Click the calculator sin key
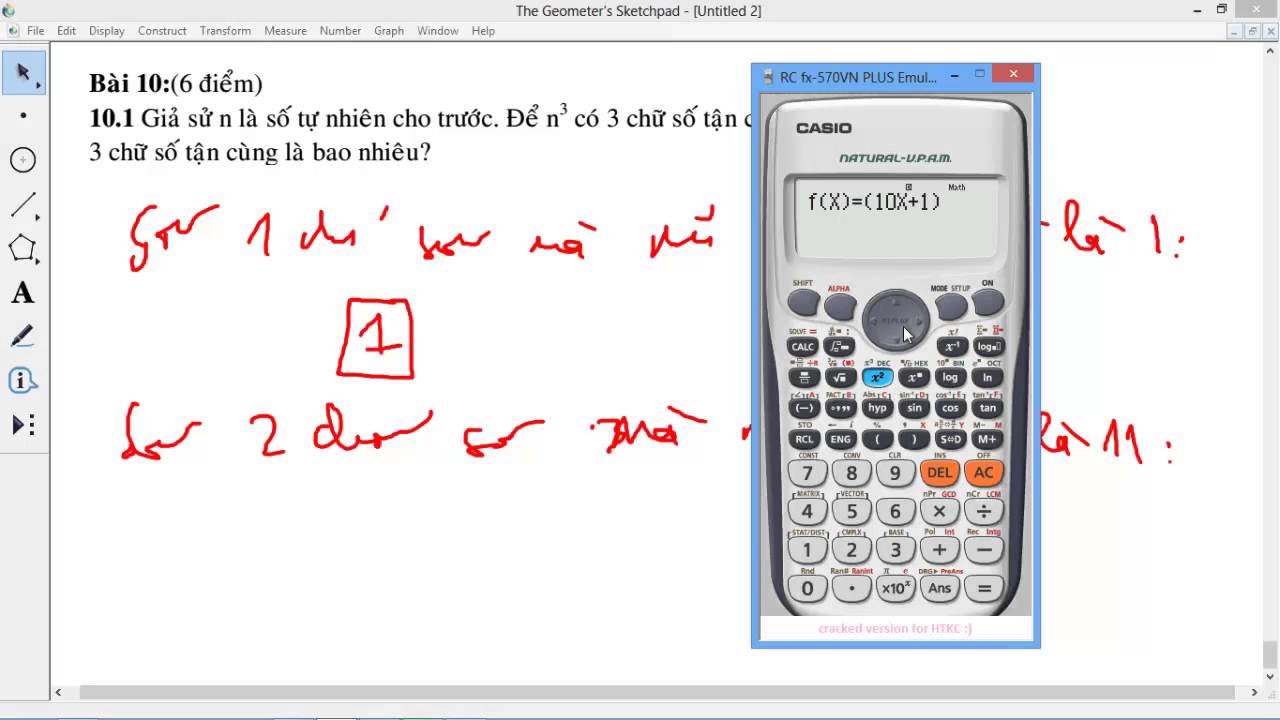This screenshot has height=720, width=1280. (914, 408)
